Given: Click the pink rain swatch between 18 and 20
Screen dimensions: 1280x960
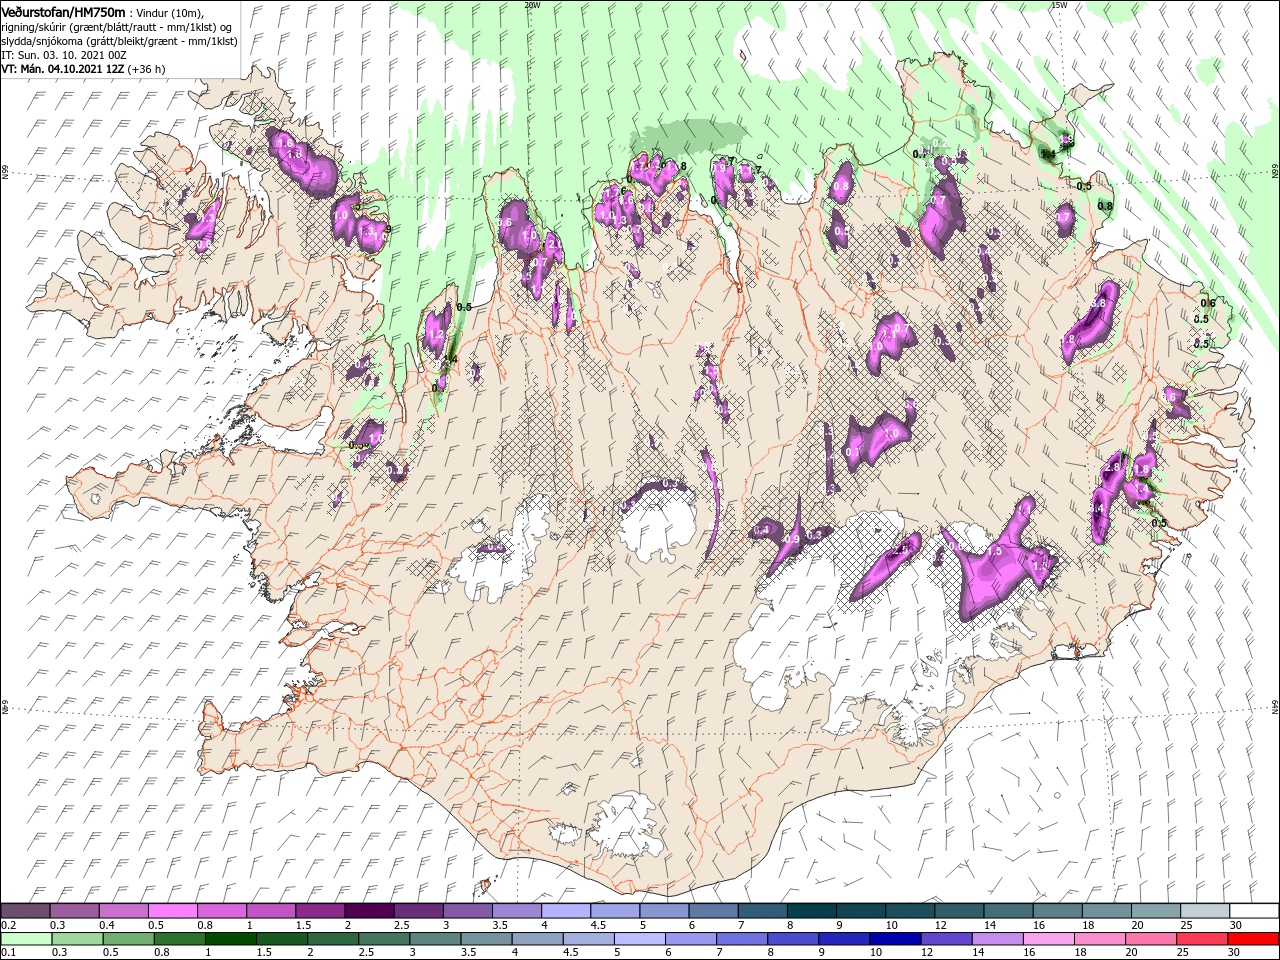Looking at the screenshot, I should (x=1101, y=939).
